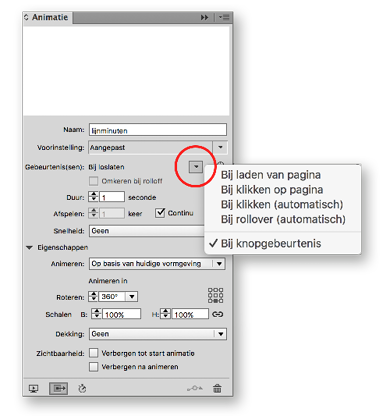Image resolution: width=383 pixels, height=419 pixels.
Task: Click the Schalen B 100% field
Action: pyautogui.click(x=121, y=314)
